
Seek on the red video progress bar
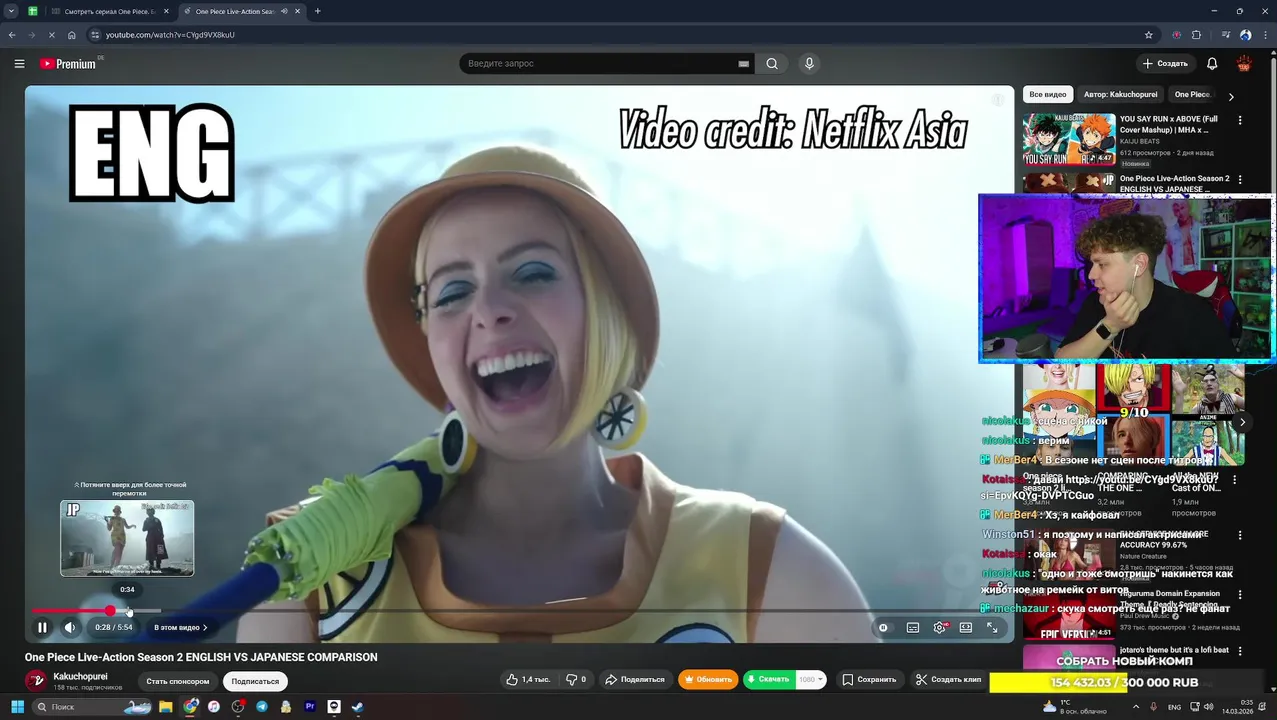tap(71, 610)
